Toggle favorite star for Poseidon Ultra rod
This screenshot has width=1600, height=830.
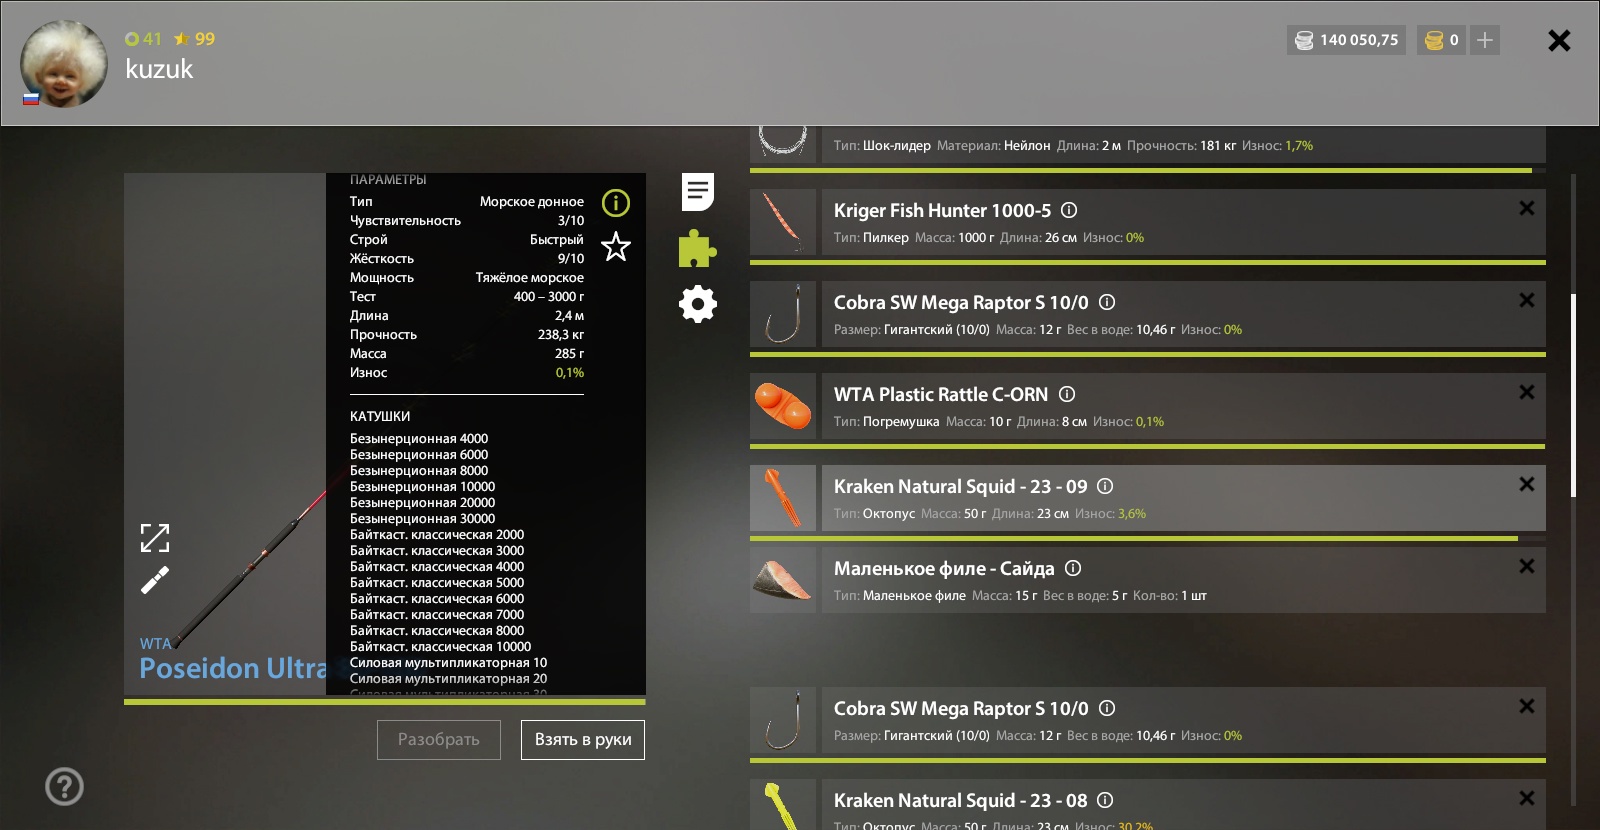[616, 246]
